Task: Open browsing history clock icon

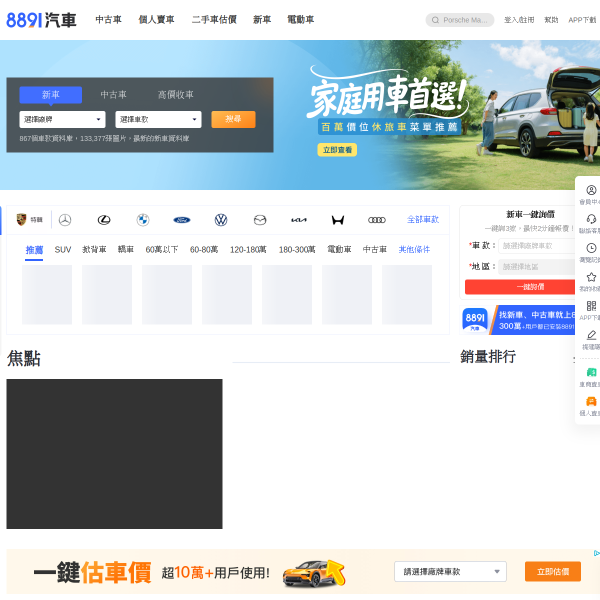Action: point(591,248)
